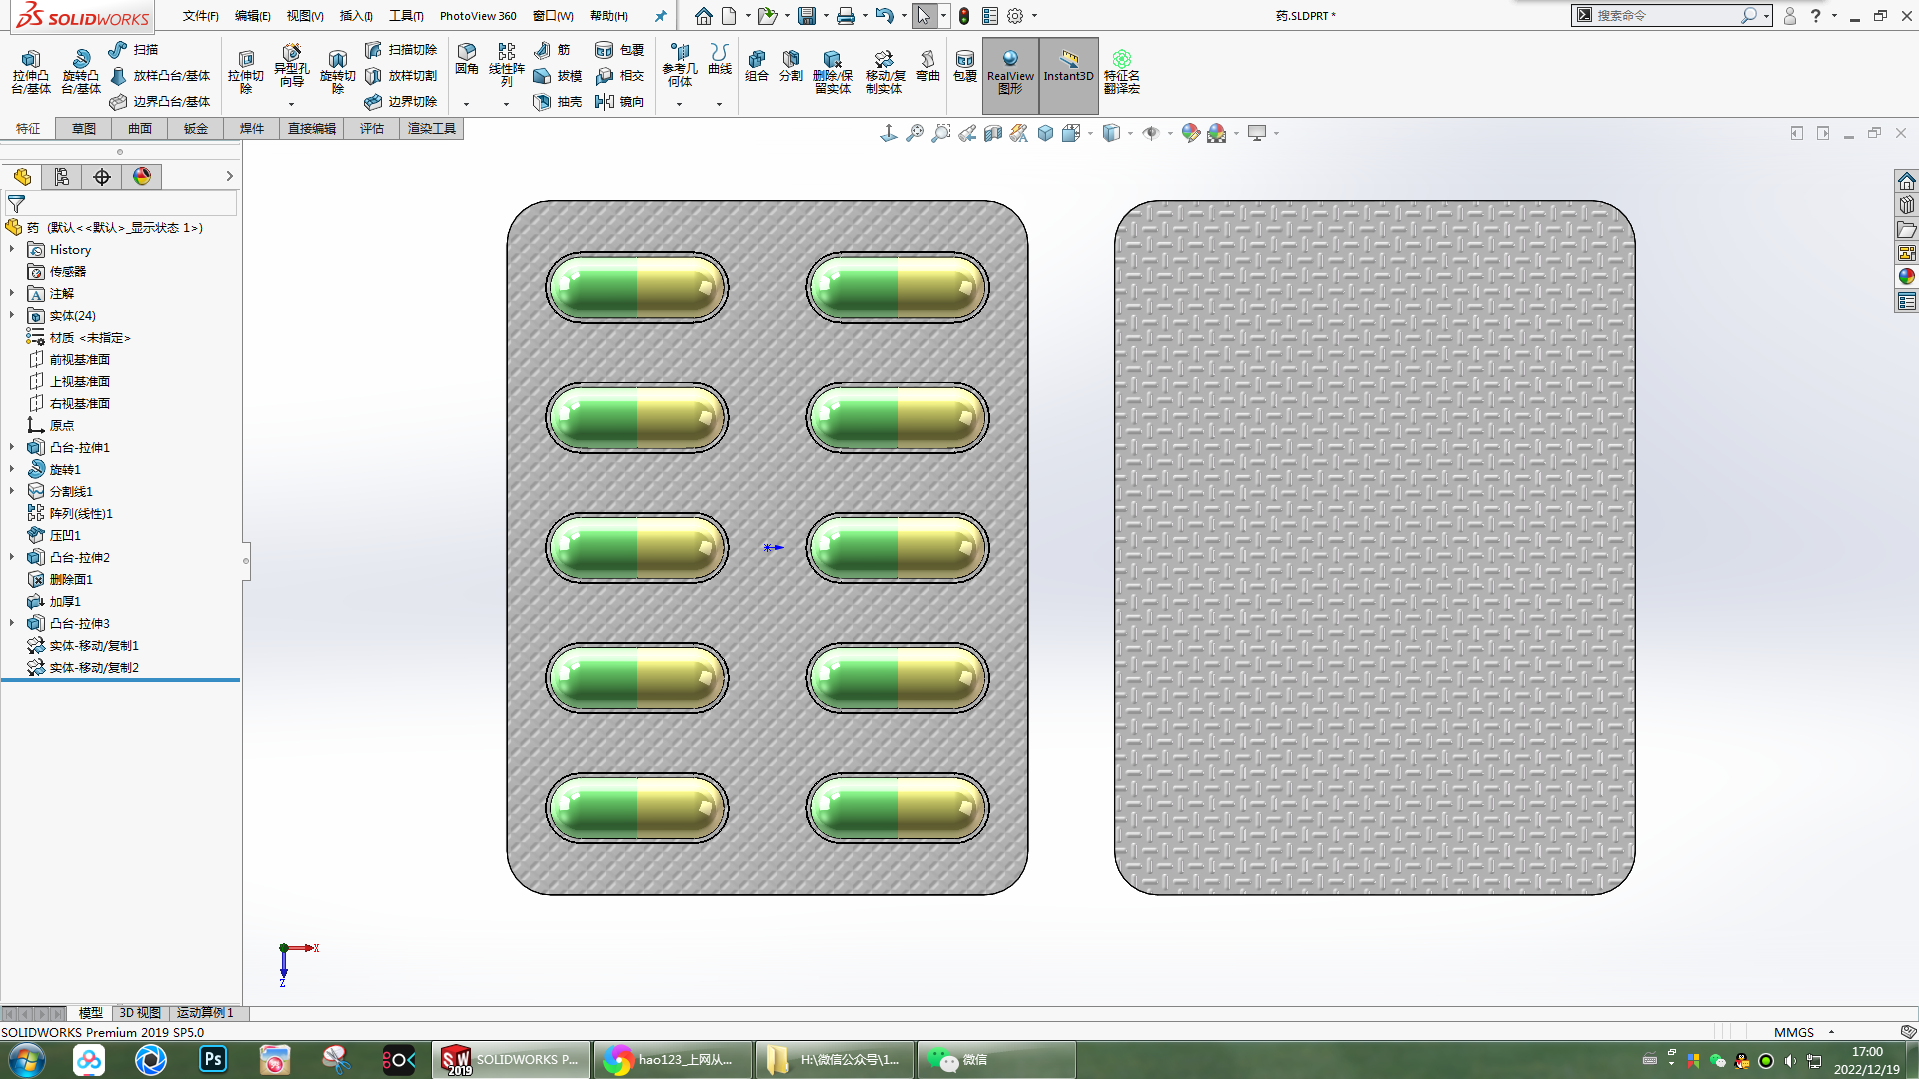Expand the 凸台-拉伸2 feature
Viewport: 1919px width, 1079px height.
click(12, 557)
